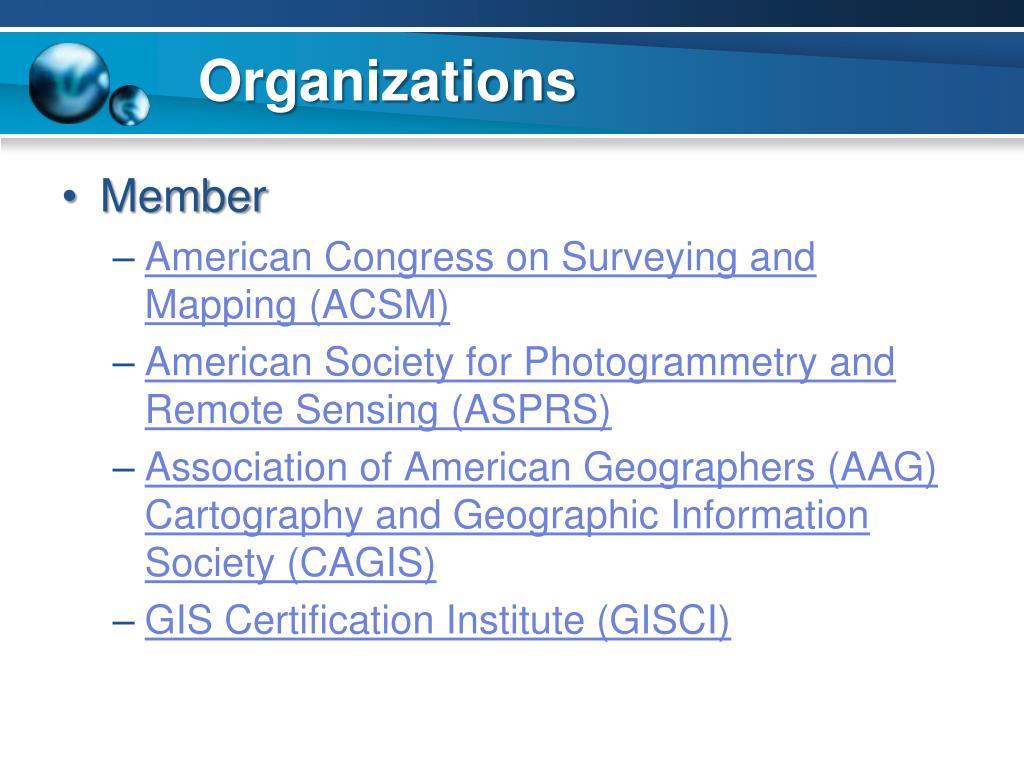Select the Organizations slide title
Viewport: 1024px width, 768px height.
coord(387,82)
